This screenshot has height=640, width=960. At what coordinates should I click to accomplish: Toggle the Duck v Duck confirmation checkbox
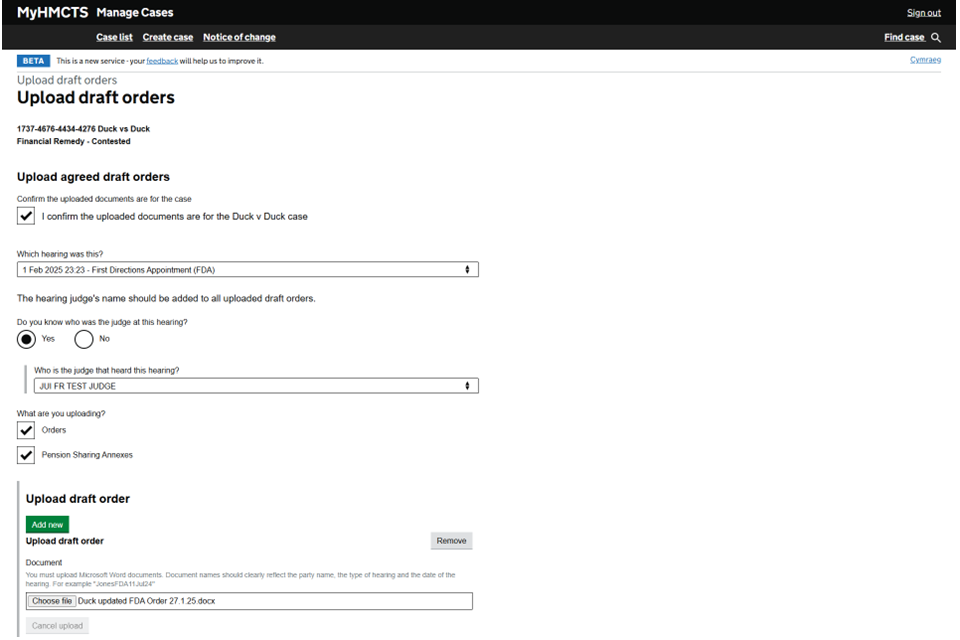27,216
